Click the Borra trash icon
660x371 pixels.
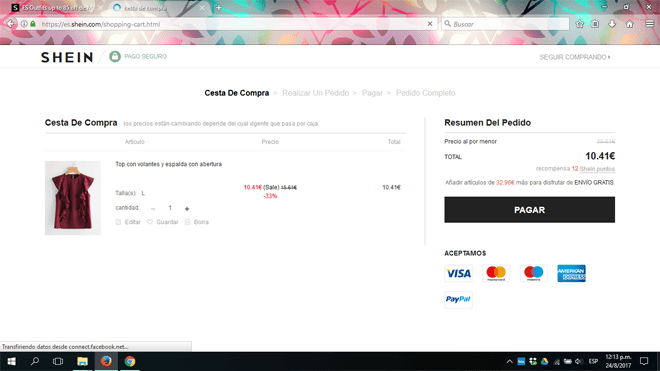(188, 222)
